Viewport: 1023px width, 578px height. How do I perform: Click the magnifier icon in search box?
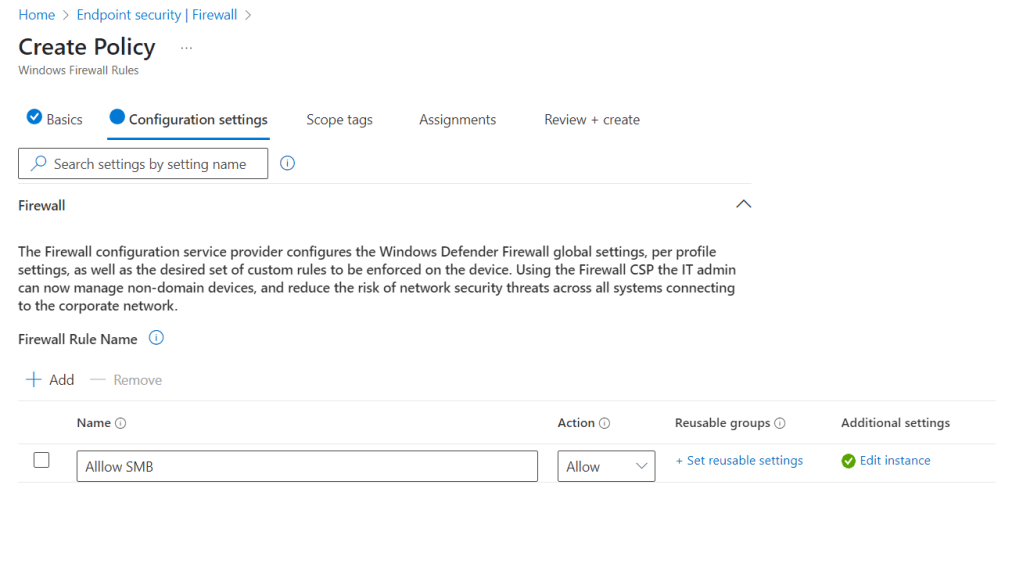click(39, 163)
